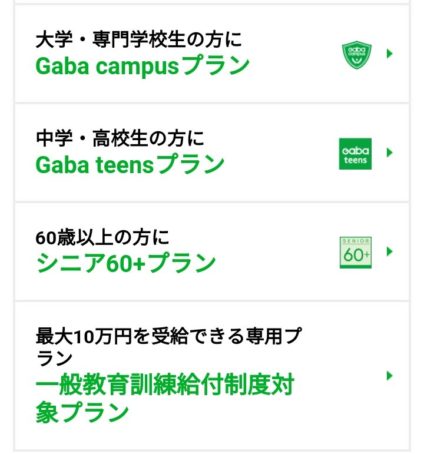Click the Gaba teens square logo icon
Viewport: 424px width, 454px height.
pos(355,154)
